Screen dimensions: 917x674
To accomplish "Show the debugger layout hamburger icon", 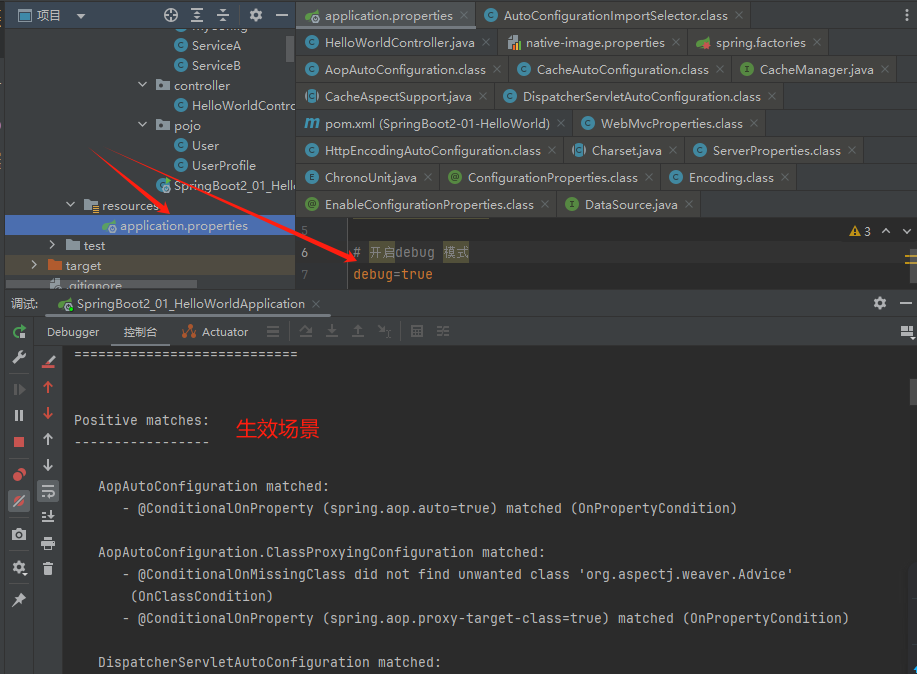I will [x=273, y=332].
